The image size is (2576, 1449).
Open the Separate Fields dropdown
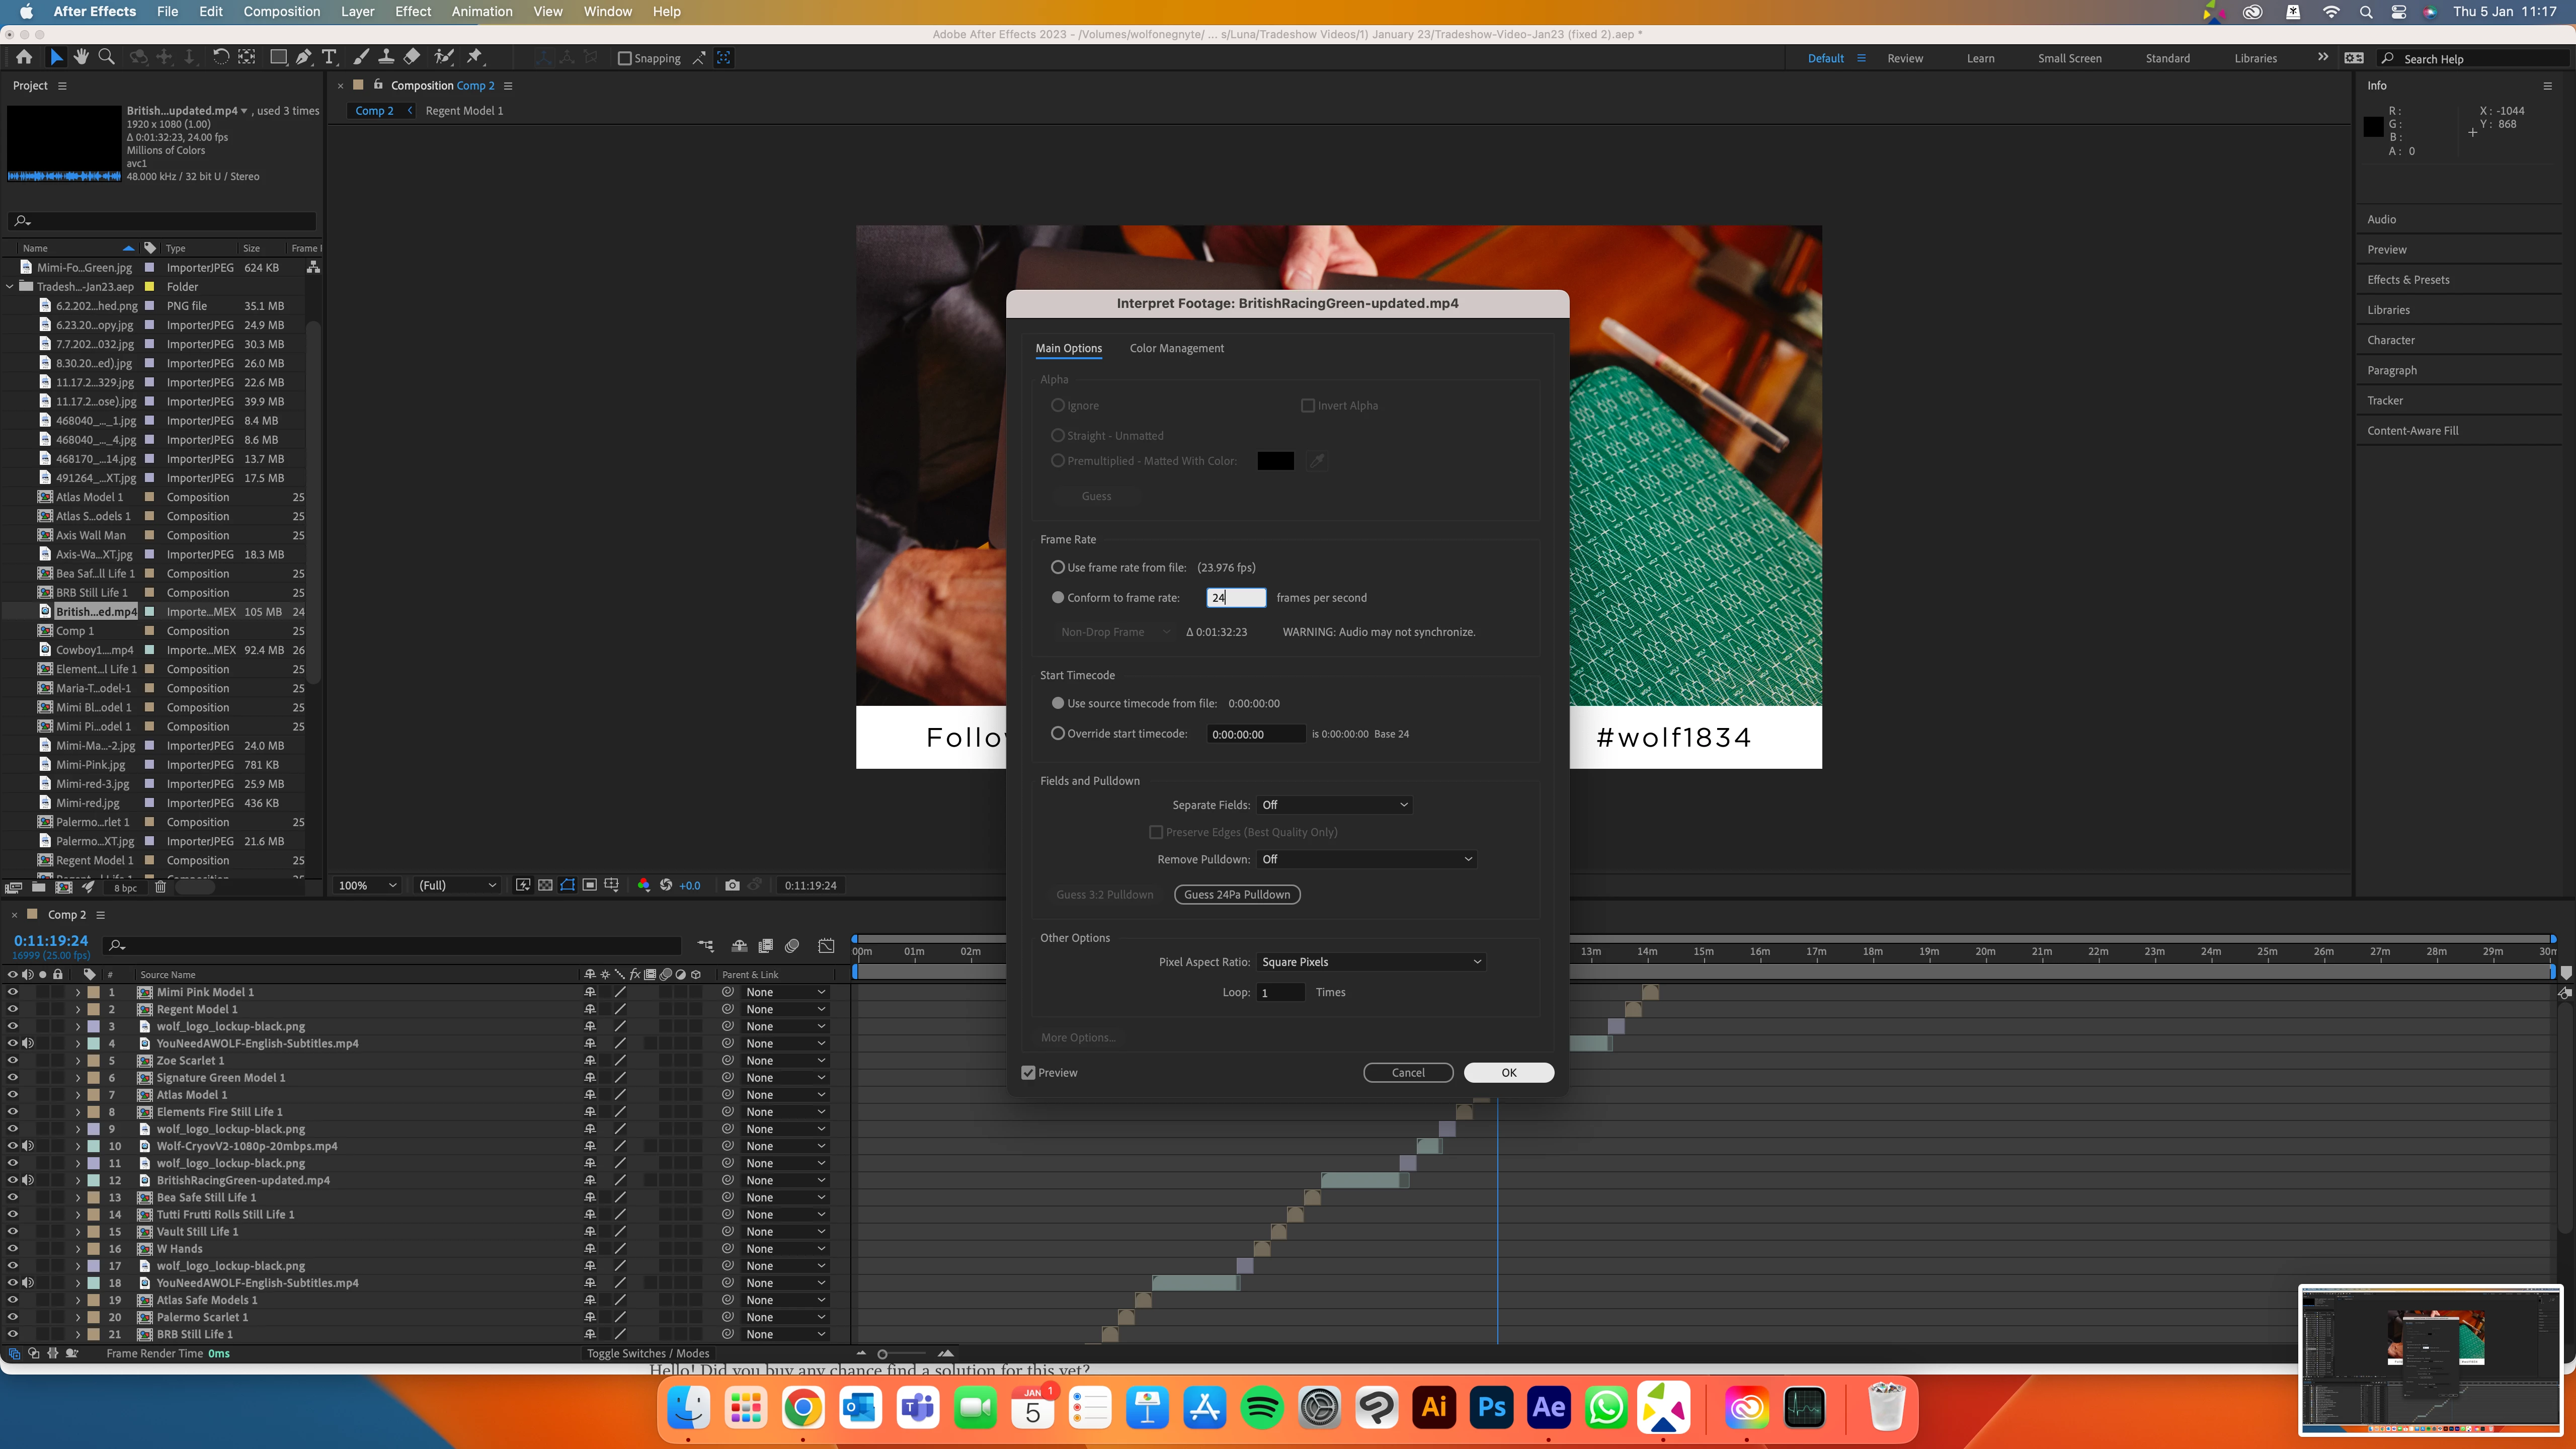(1334, 805)
